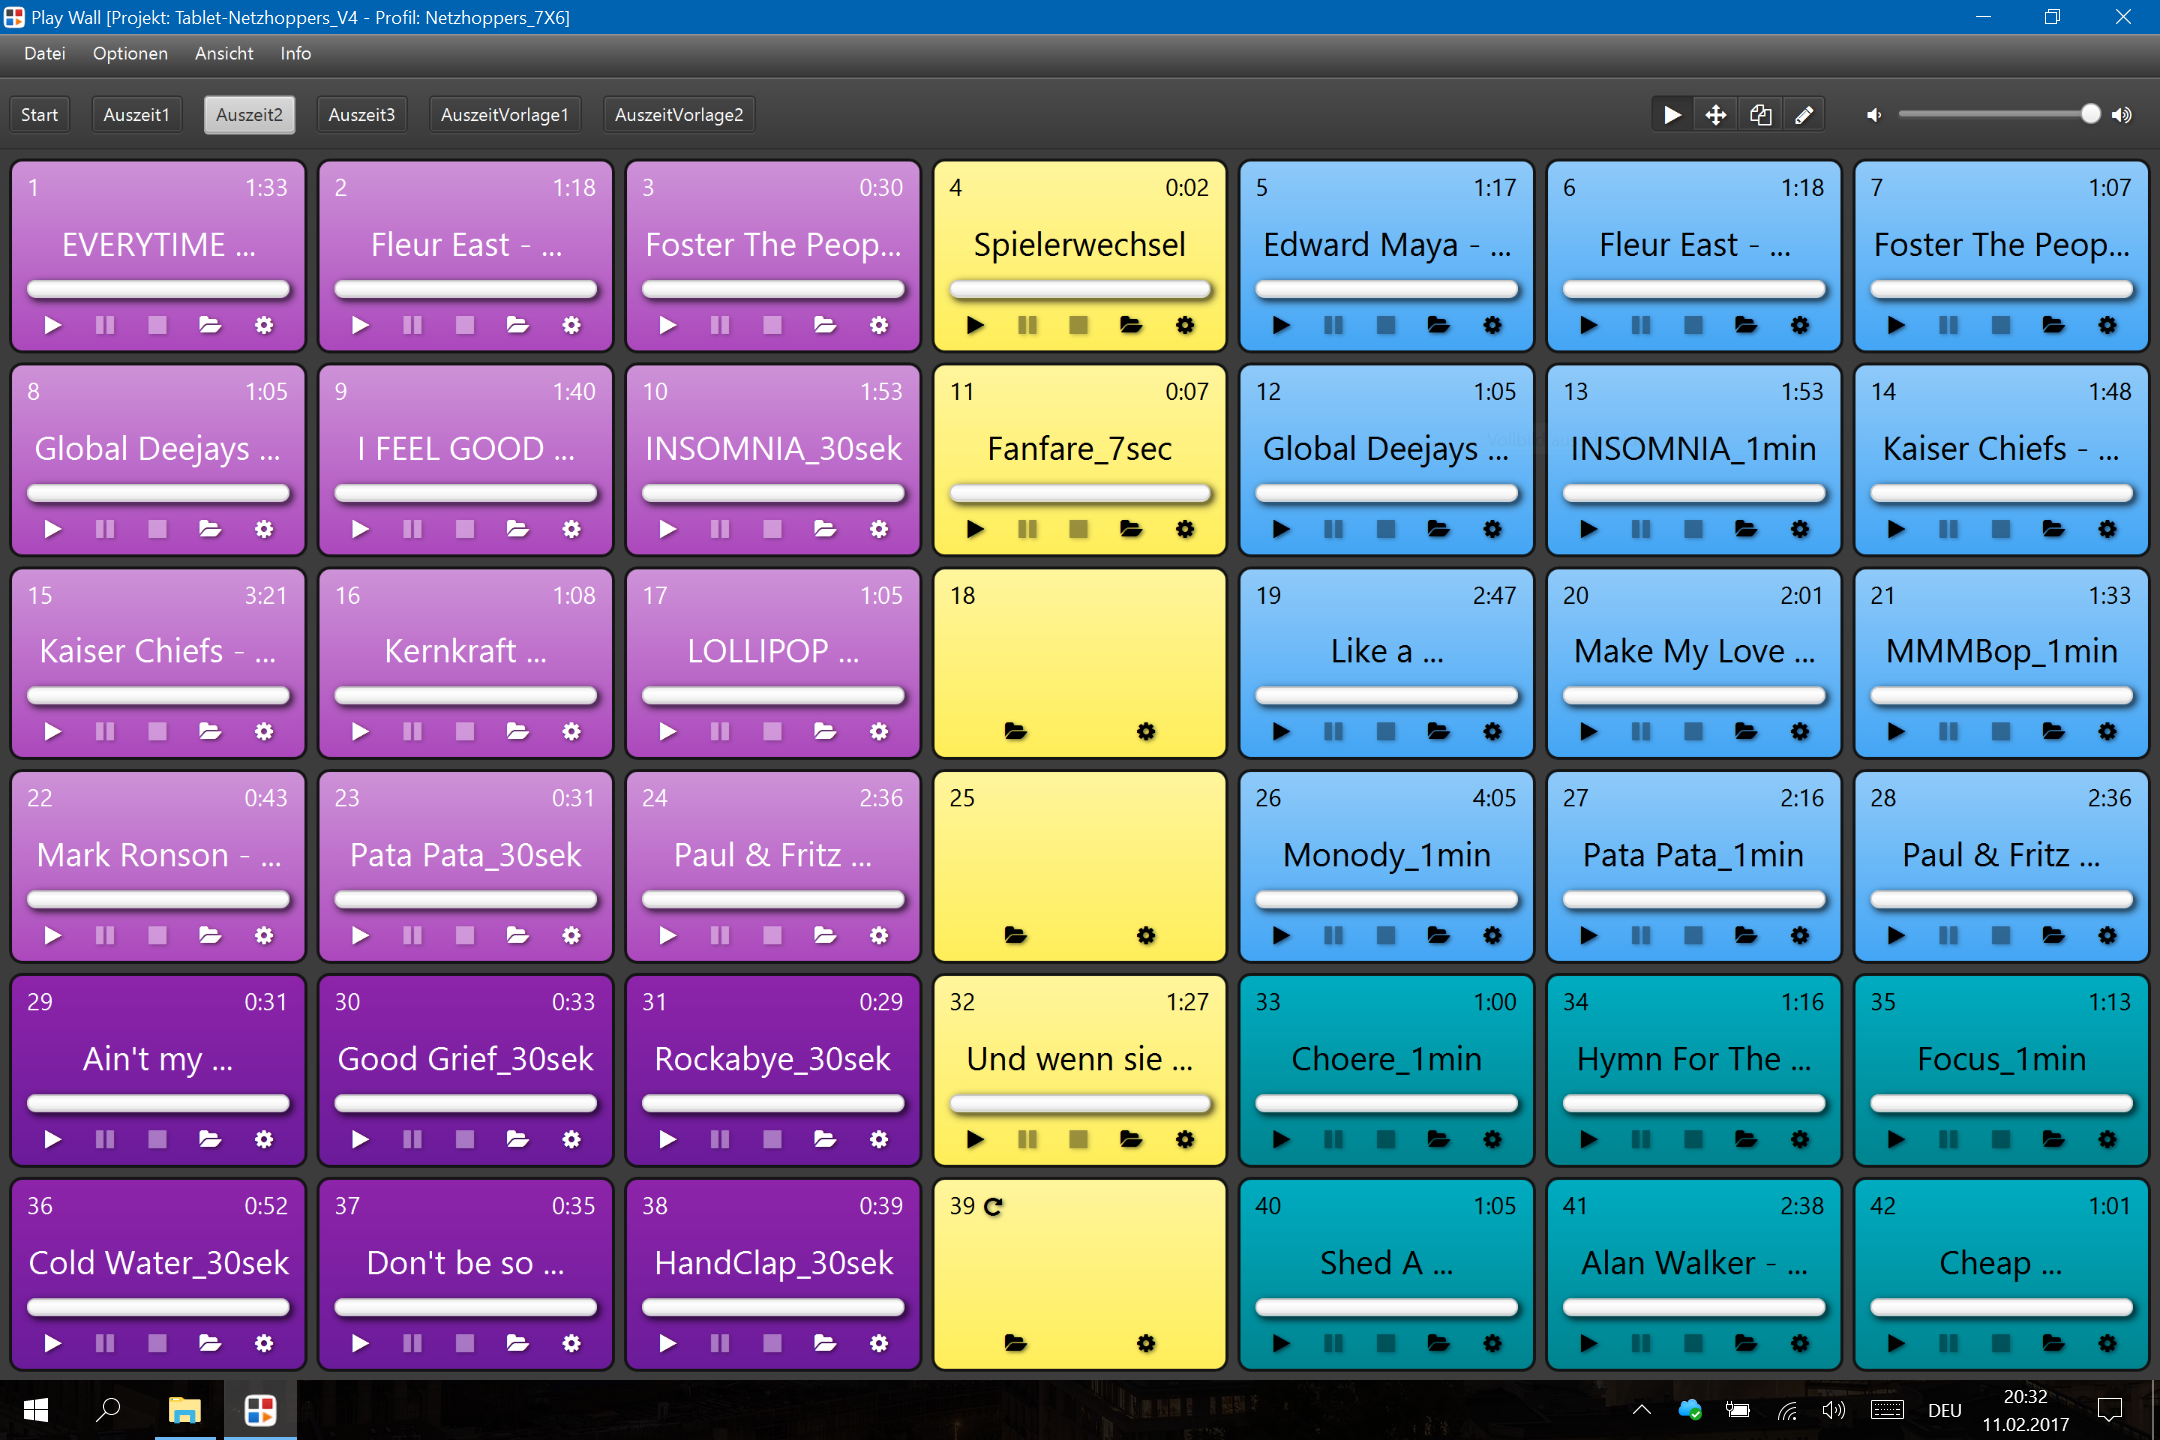
Task: Activate drag-and-move mode in toolbar
Action: point(1716,115)
